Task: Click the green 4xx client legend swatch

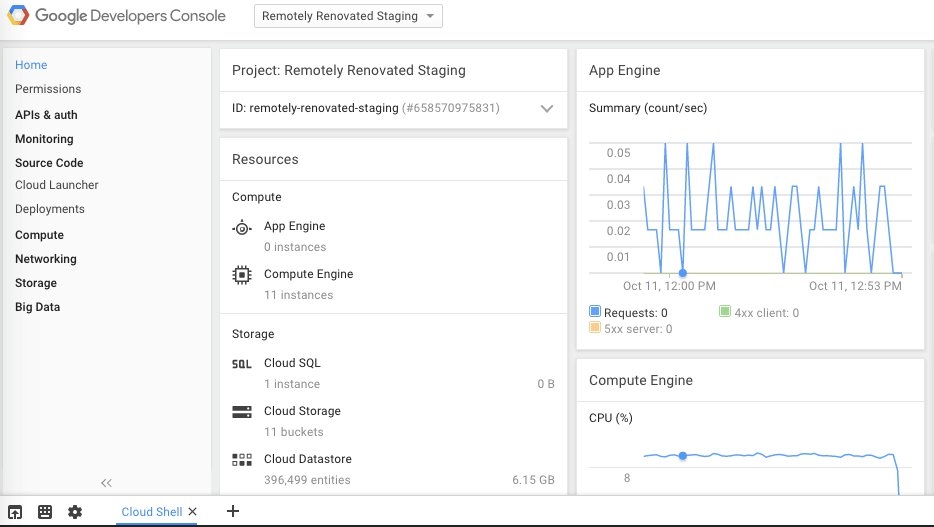Action: 725,311
